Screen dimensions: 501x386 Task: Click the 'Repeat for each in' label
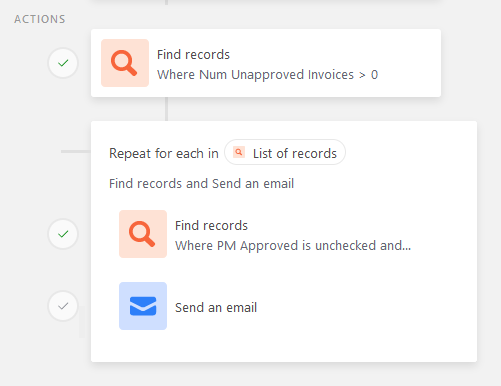click(164, 153)
